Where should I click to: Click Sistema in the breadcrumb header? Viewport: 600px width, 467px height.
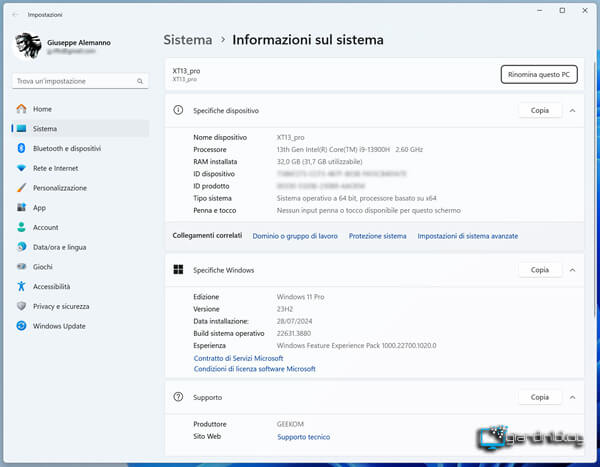click(188, 40)
